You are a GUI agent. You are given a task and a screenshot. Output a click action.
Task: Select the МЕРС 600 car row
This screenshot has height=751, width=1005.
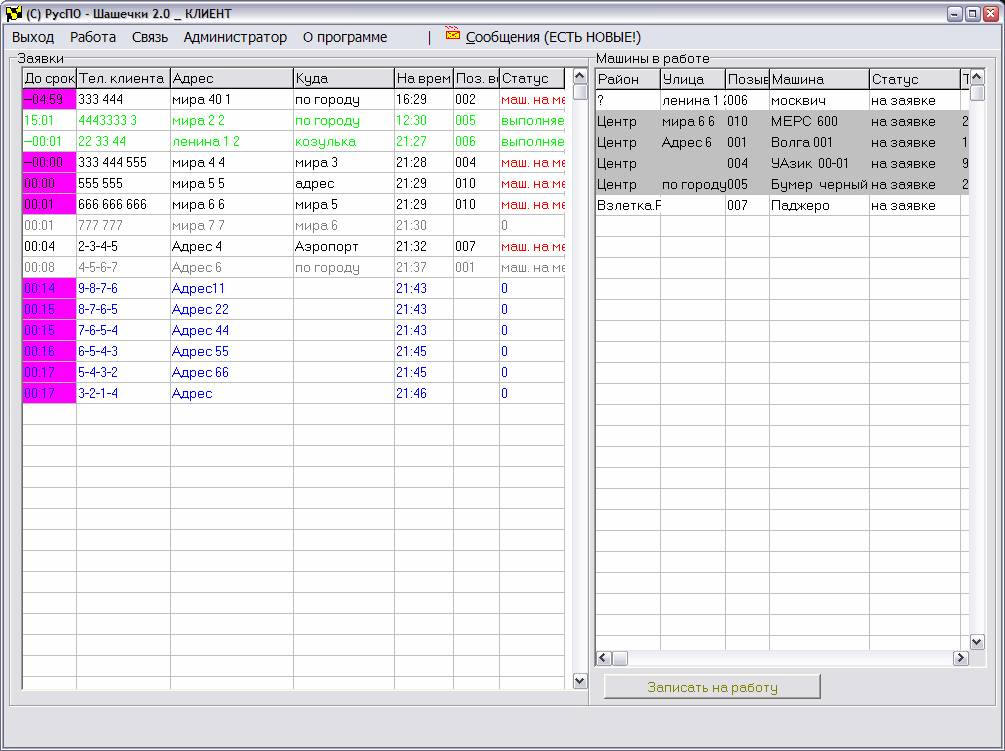coord(804,122)
